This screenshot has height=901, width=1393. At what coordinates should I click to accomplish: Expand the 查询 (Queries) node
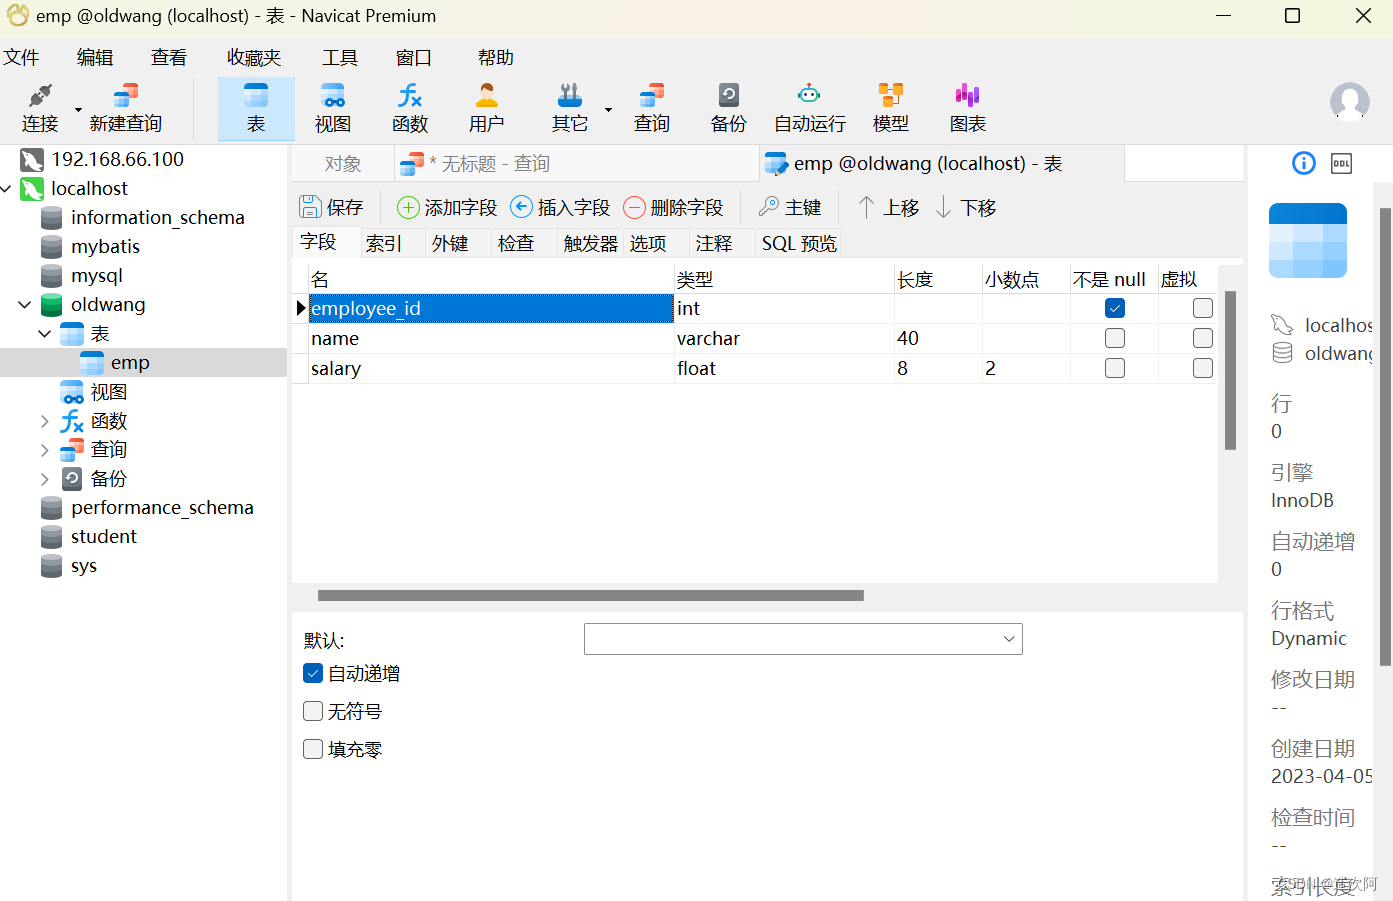point(45,450)
